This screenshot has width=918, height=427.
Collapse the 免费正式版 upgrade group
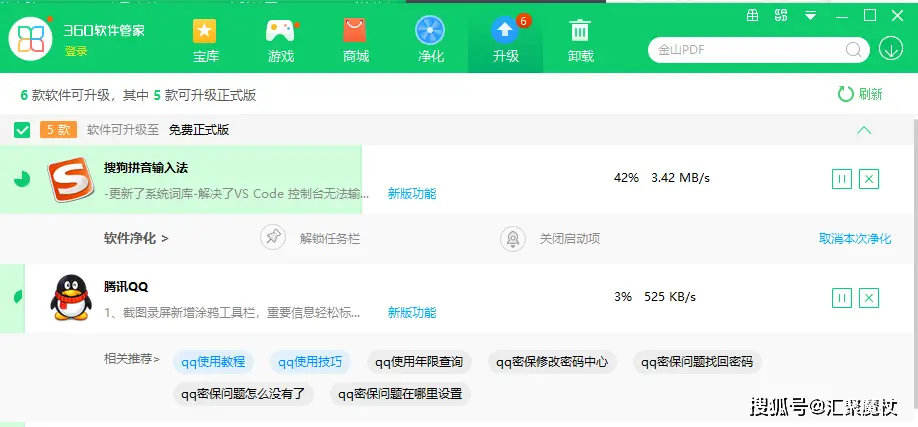click(864, 130)
